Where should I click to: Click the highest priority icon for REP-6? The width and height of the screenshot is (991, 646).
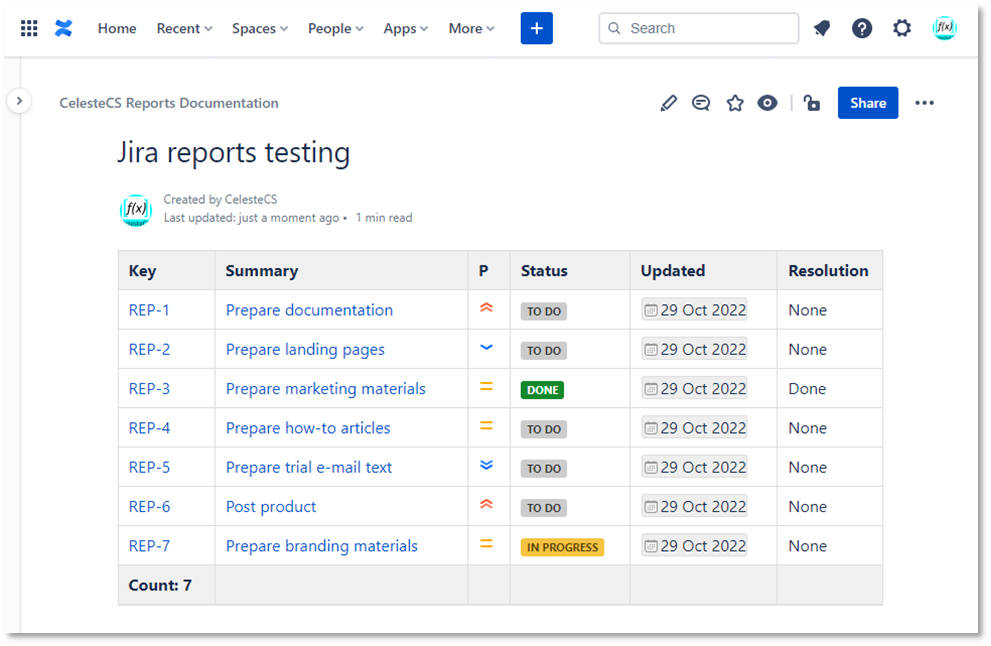486,504
